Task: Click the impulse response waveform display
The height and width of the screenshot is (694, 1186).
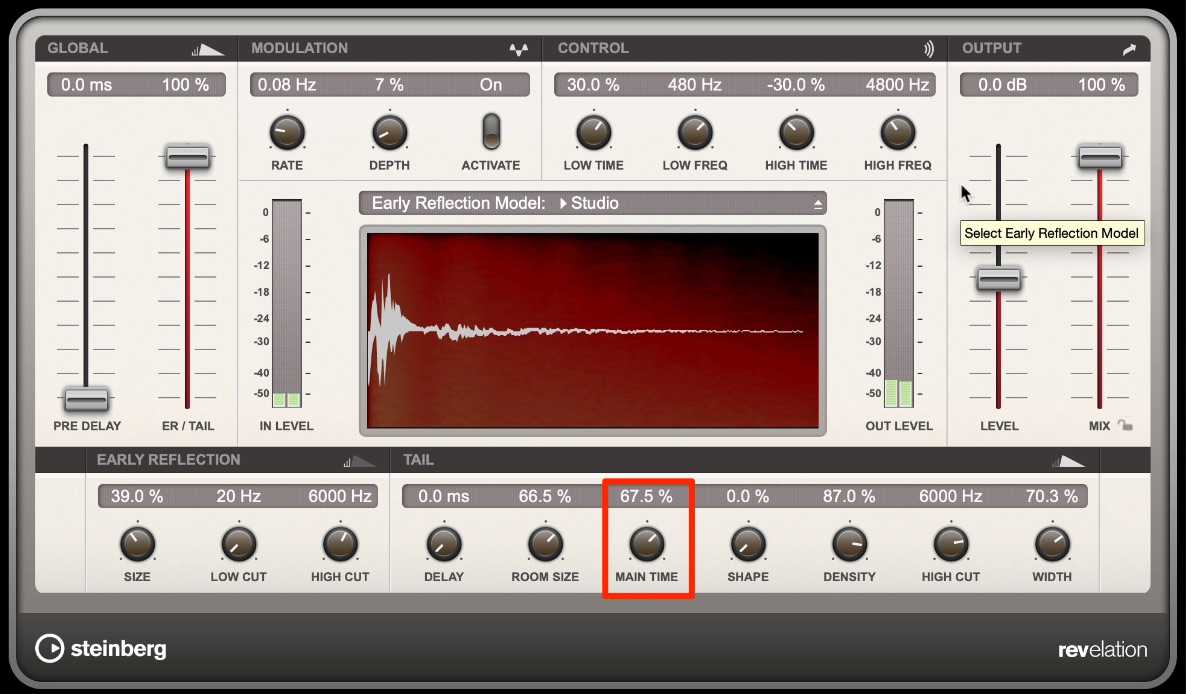Action: [x=593, y=330]
